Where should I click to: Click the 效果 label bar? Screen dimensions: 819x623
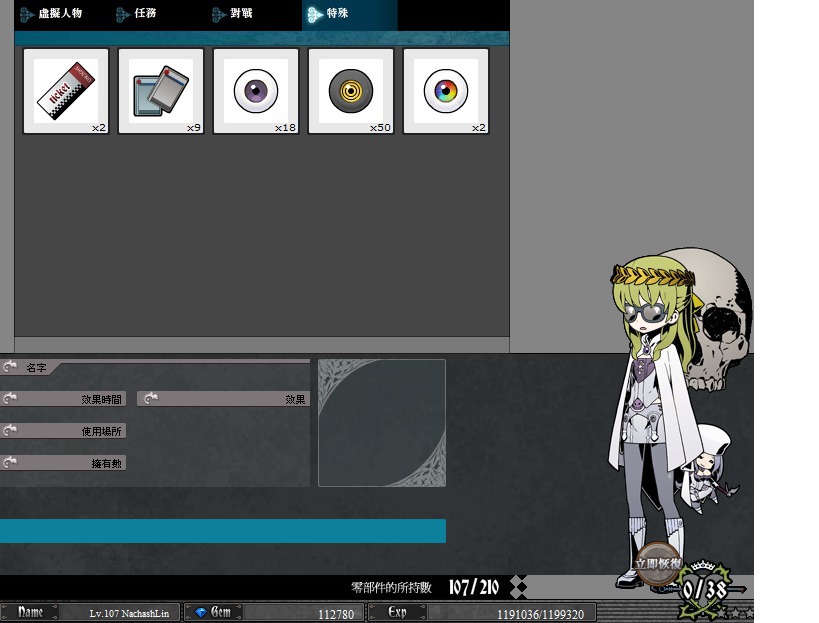[224, 399]
